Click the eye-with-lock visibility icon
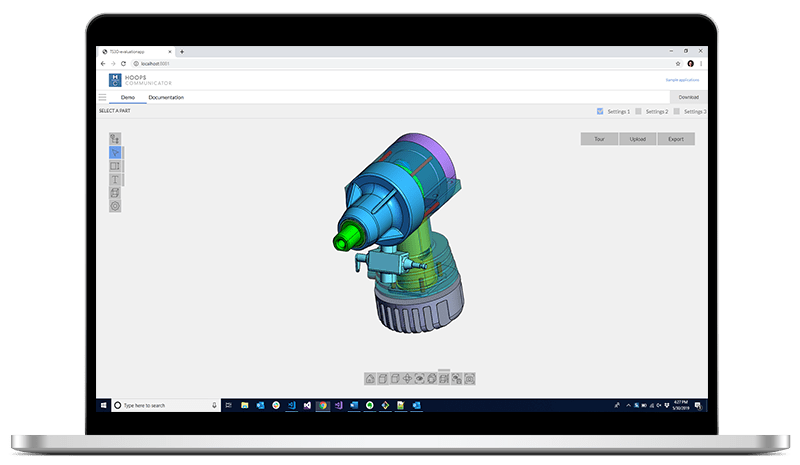The height and width of the screenshot is (465, 800). [x=457, y=379]
